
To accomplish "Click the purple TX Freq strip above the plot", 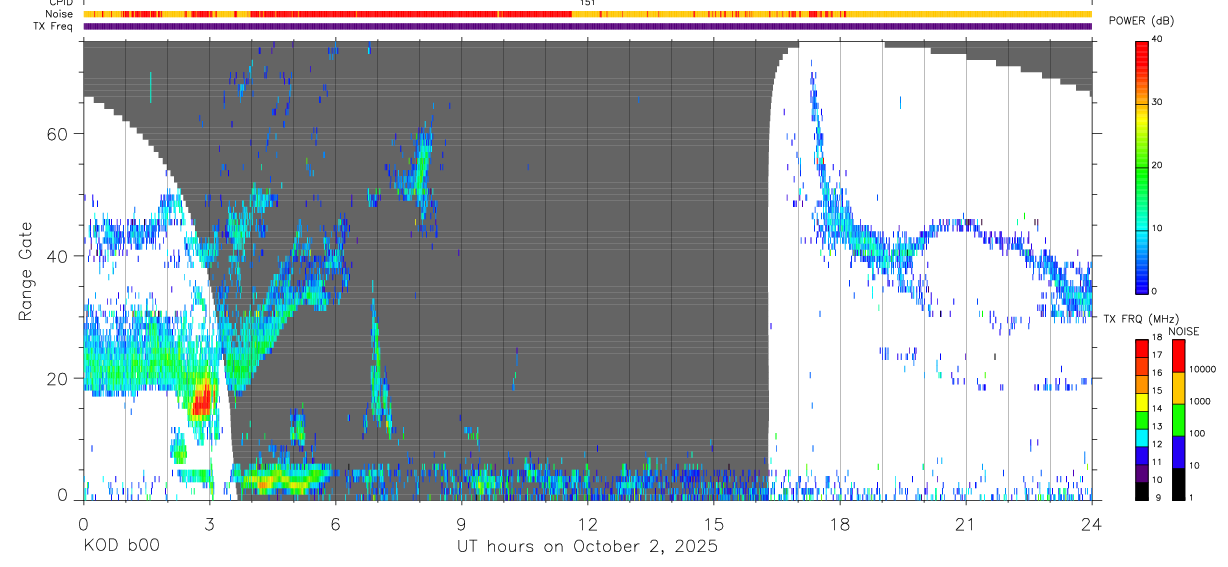I will [587, 26].
